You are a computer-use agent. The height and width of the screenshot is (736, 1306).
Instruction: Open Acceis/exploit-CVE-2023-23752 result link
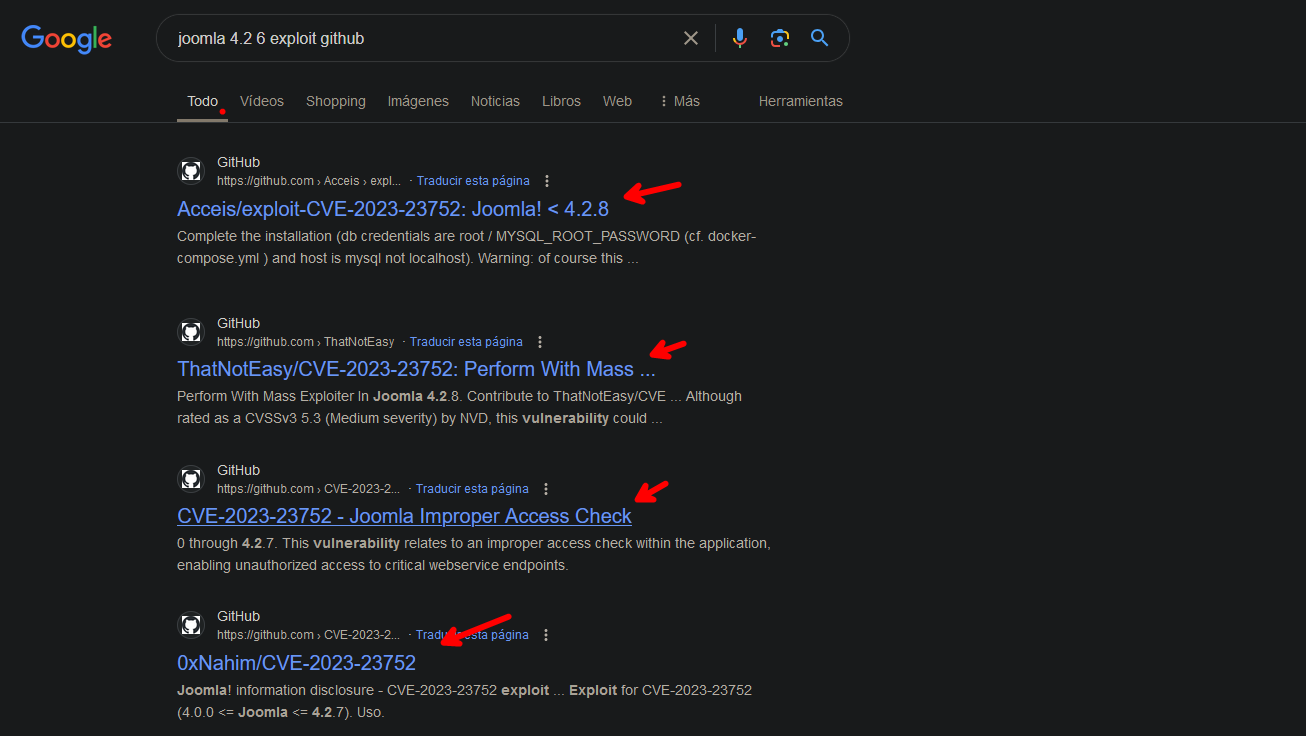point(393,208)
